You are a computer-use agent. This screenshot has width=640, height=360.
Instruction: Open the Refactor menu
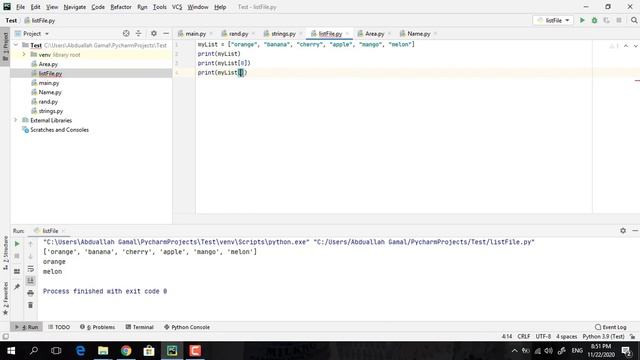(121, 7)
